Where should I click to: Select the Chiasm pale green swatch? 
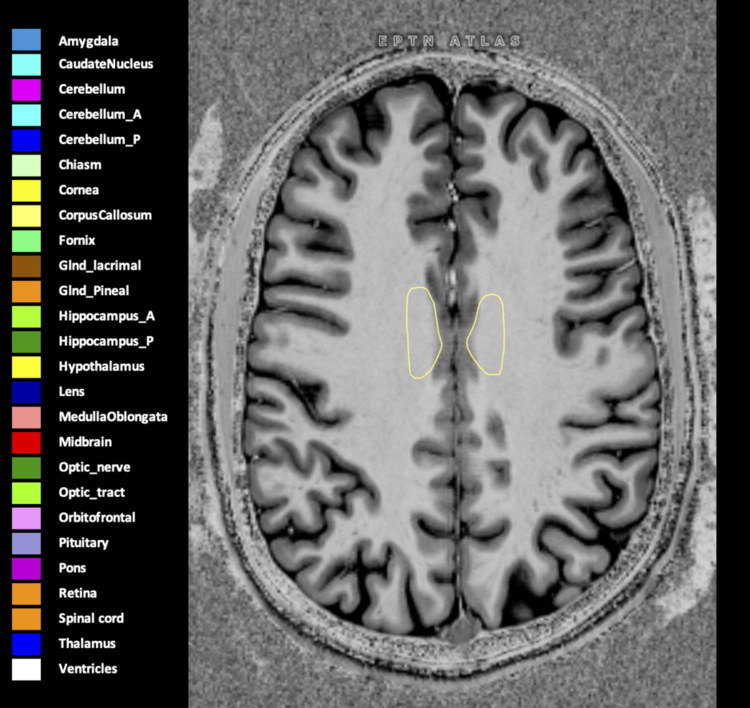(26, 166)
